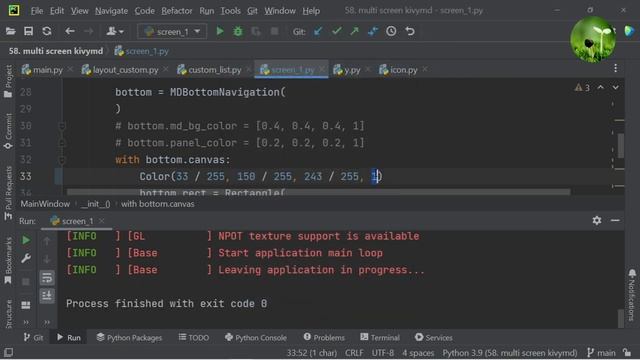This screenshot has height=360, width=640.
Task: Push commits with the green up-right arrow
Action: 354,31
